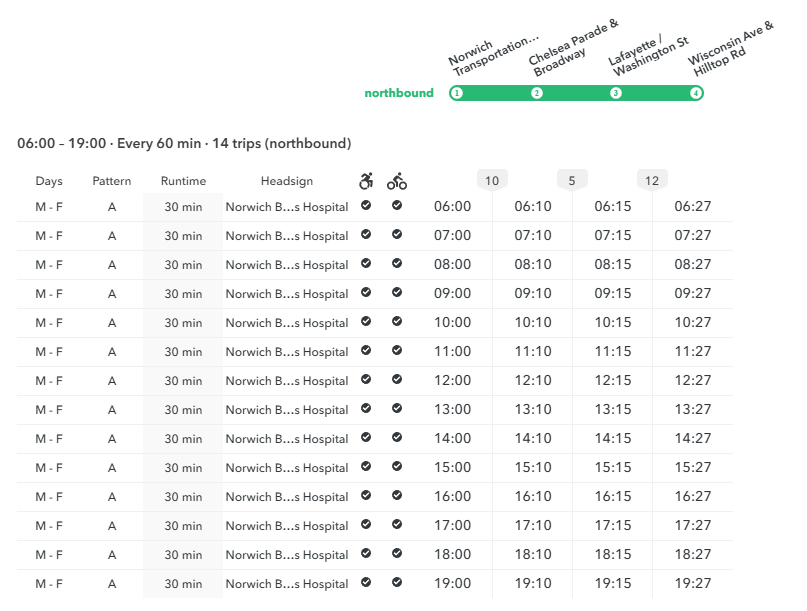Click the 10:00 time cell
The width and height of the screenshot is (807, 611).
click(452, 322)
